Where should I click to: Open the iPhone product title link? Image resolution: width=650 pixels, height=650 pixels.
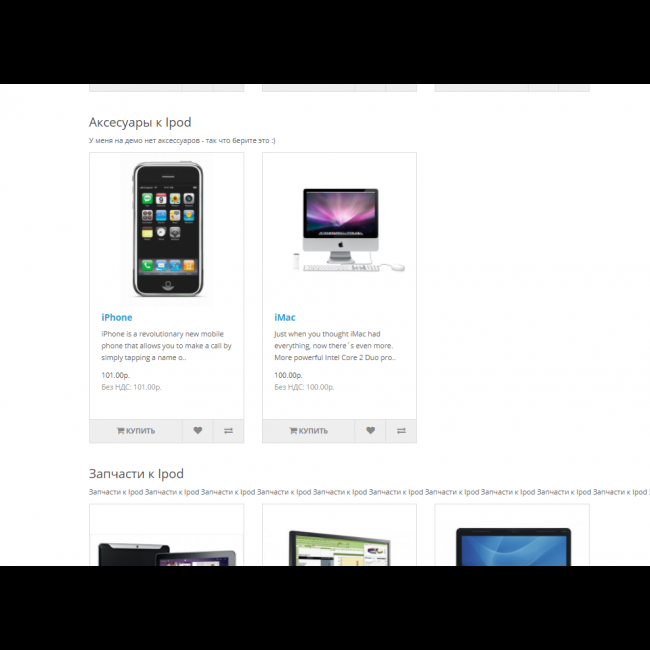(117, 318)
